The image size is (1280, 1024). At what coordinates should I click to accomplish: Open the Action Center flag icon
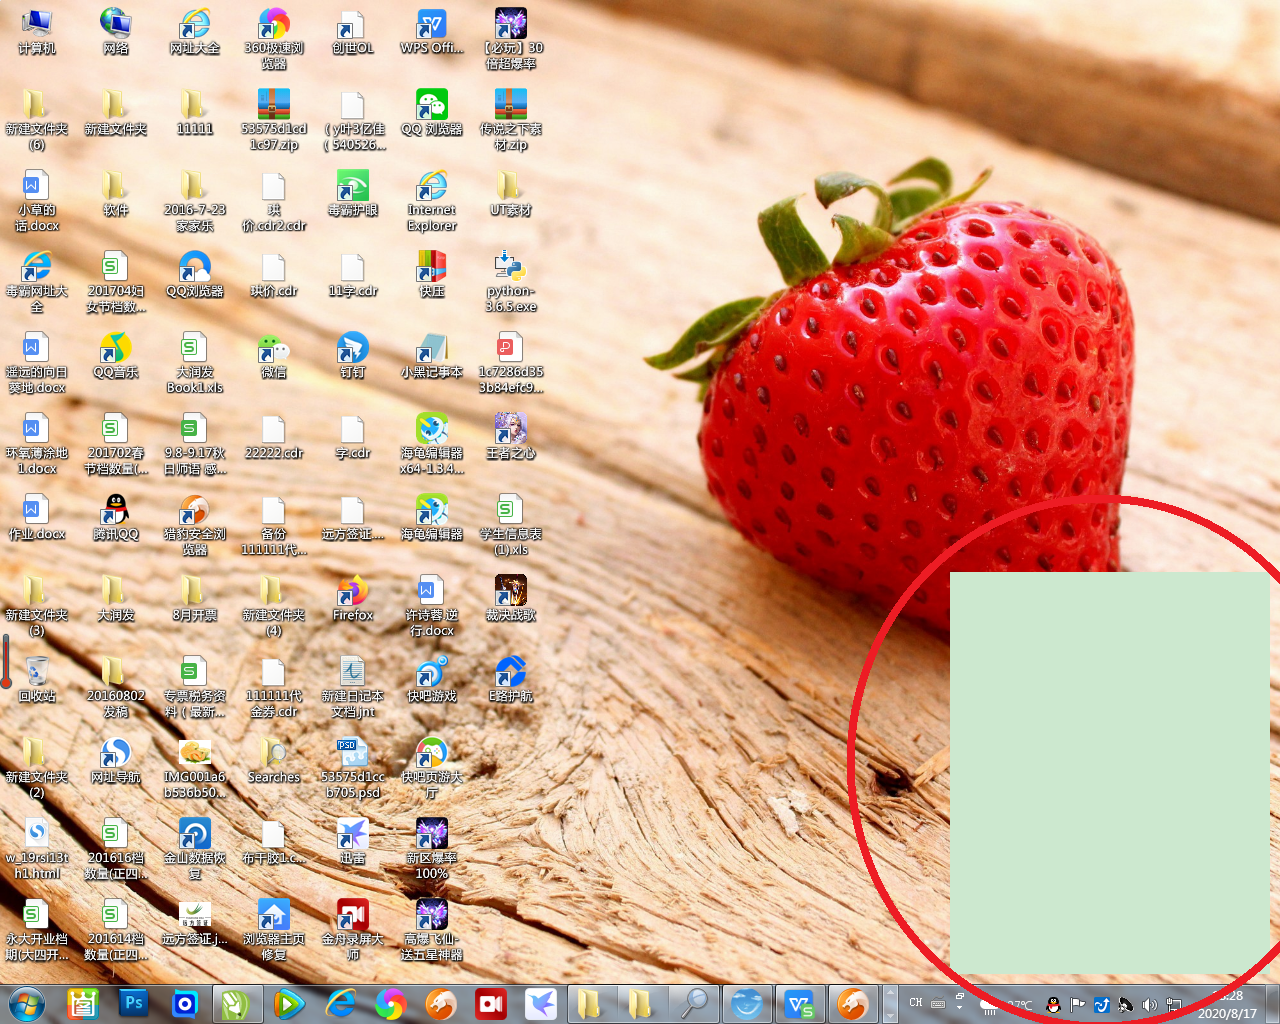(1077, 1005)
